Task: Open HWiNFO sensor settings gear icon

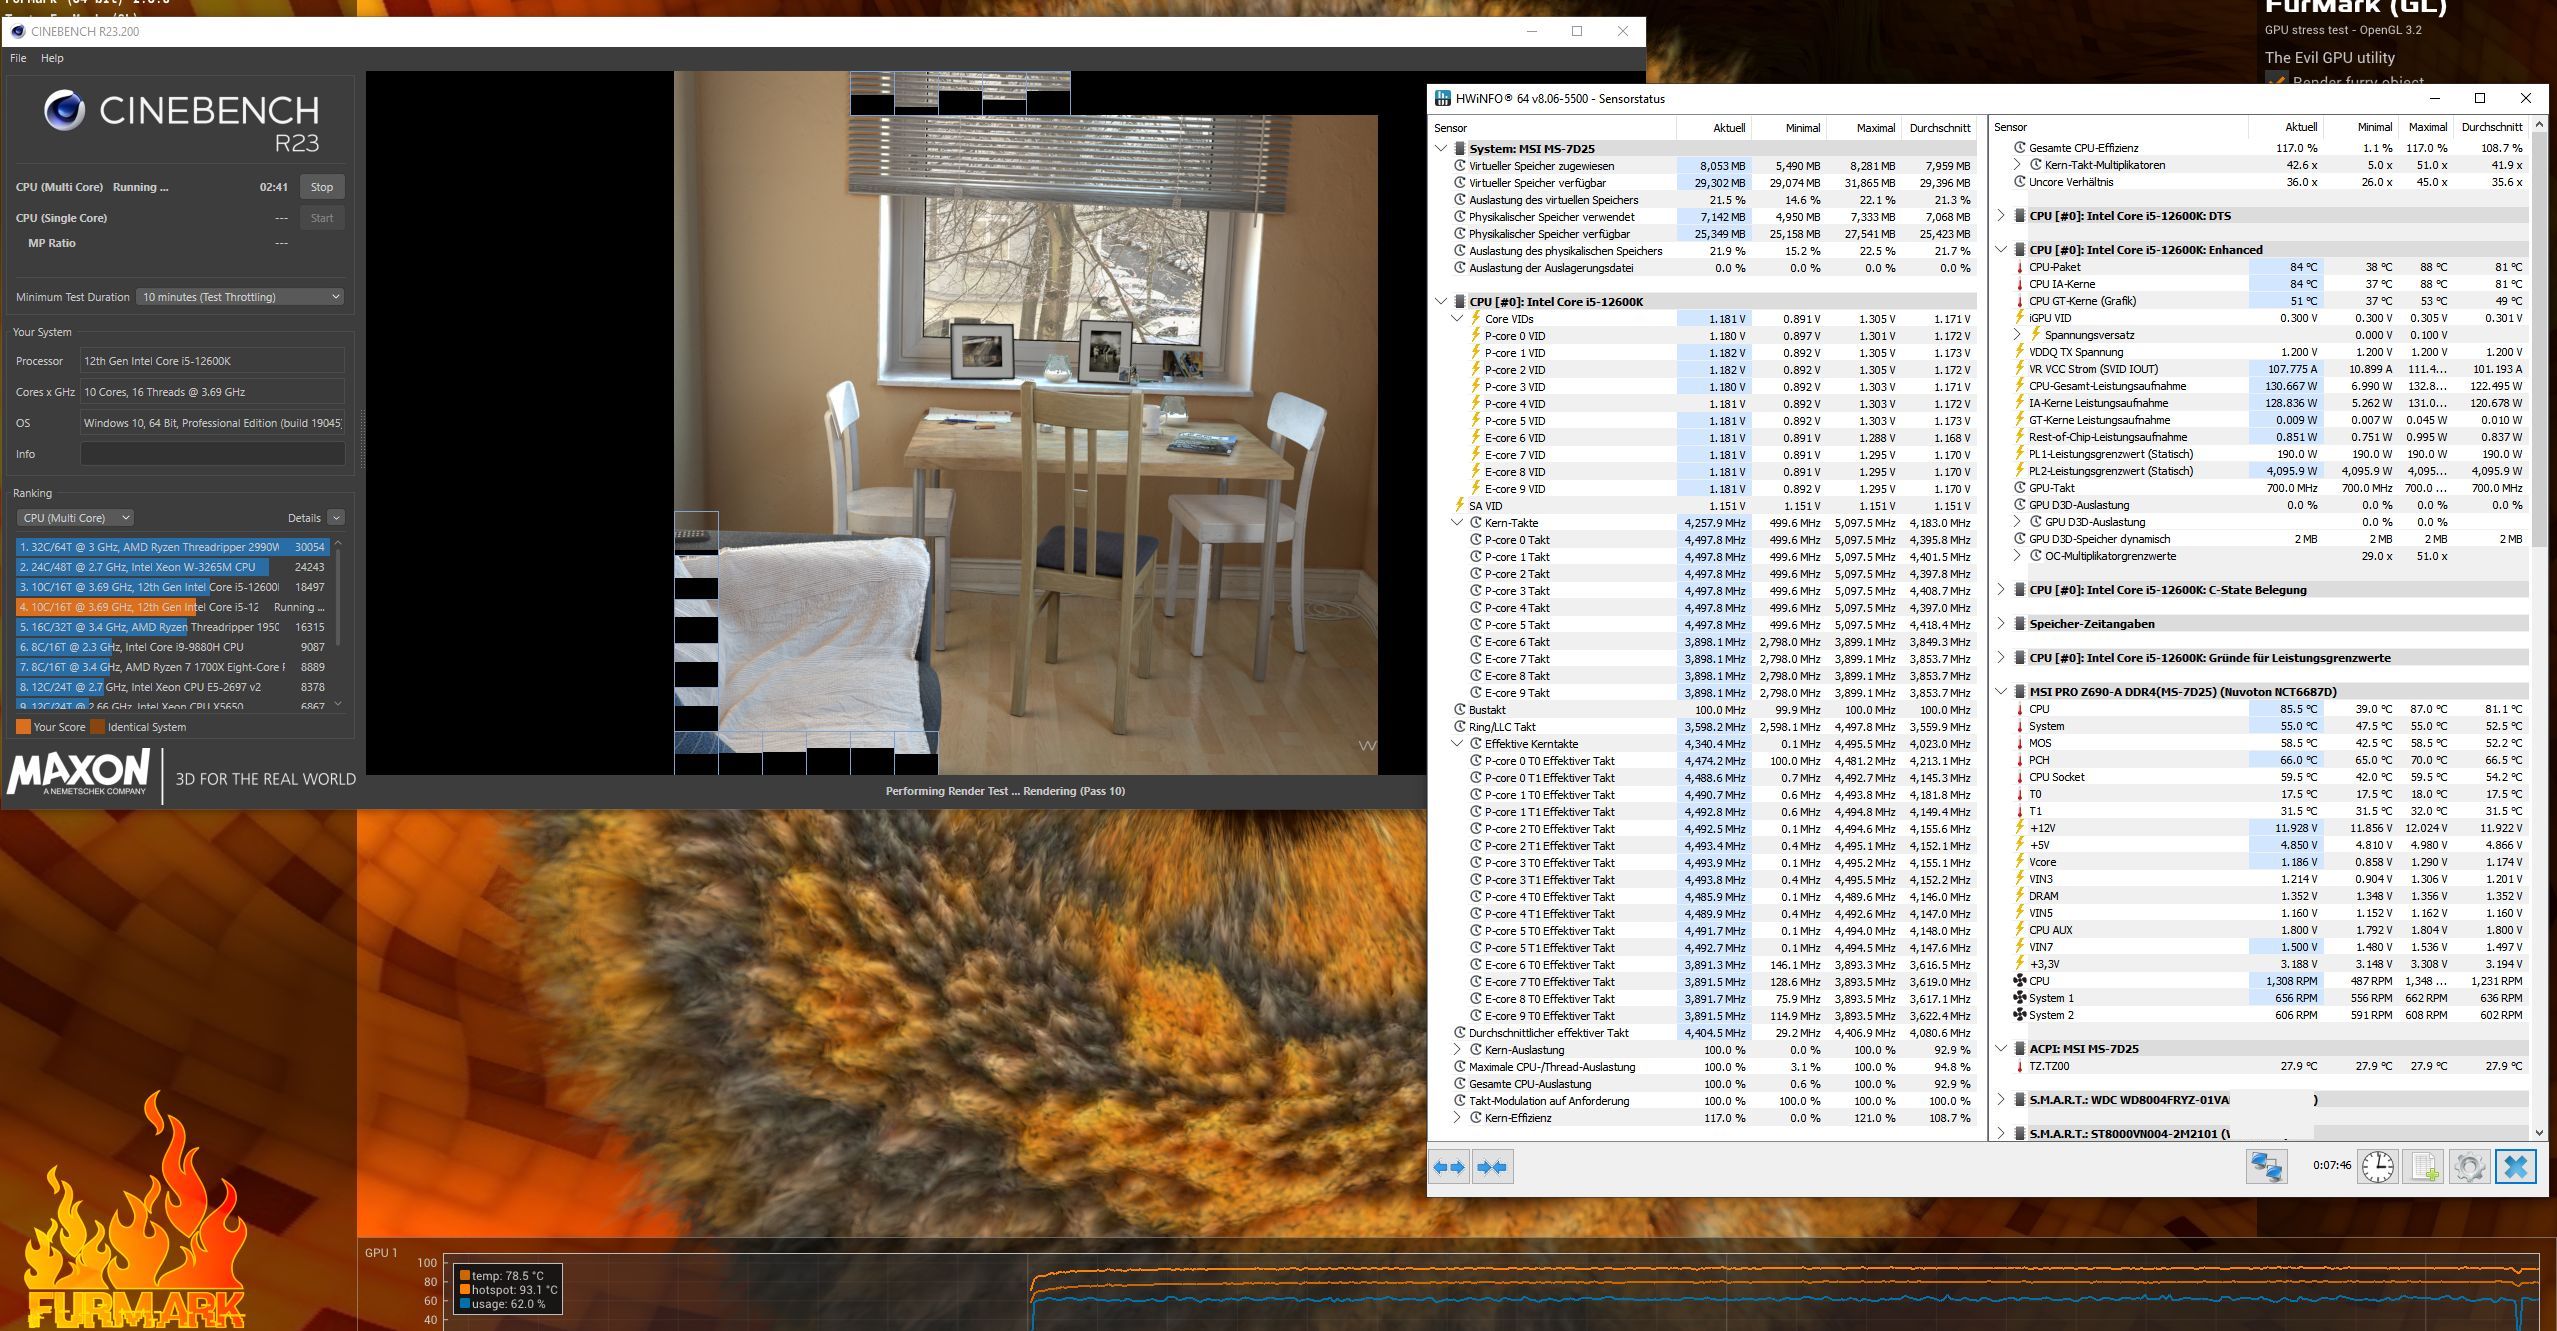Action: pos(2469,1166)
